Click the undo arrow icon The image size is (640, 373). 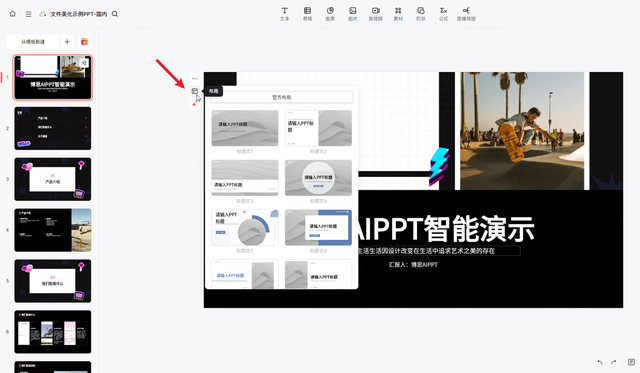click(600, 362)
